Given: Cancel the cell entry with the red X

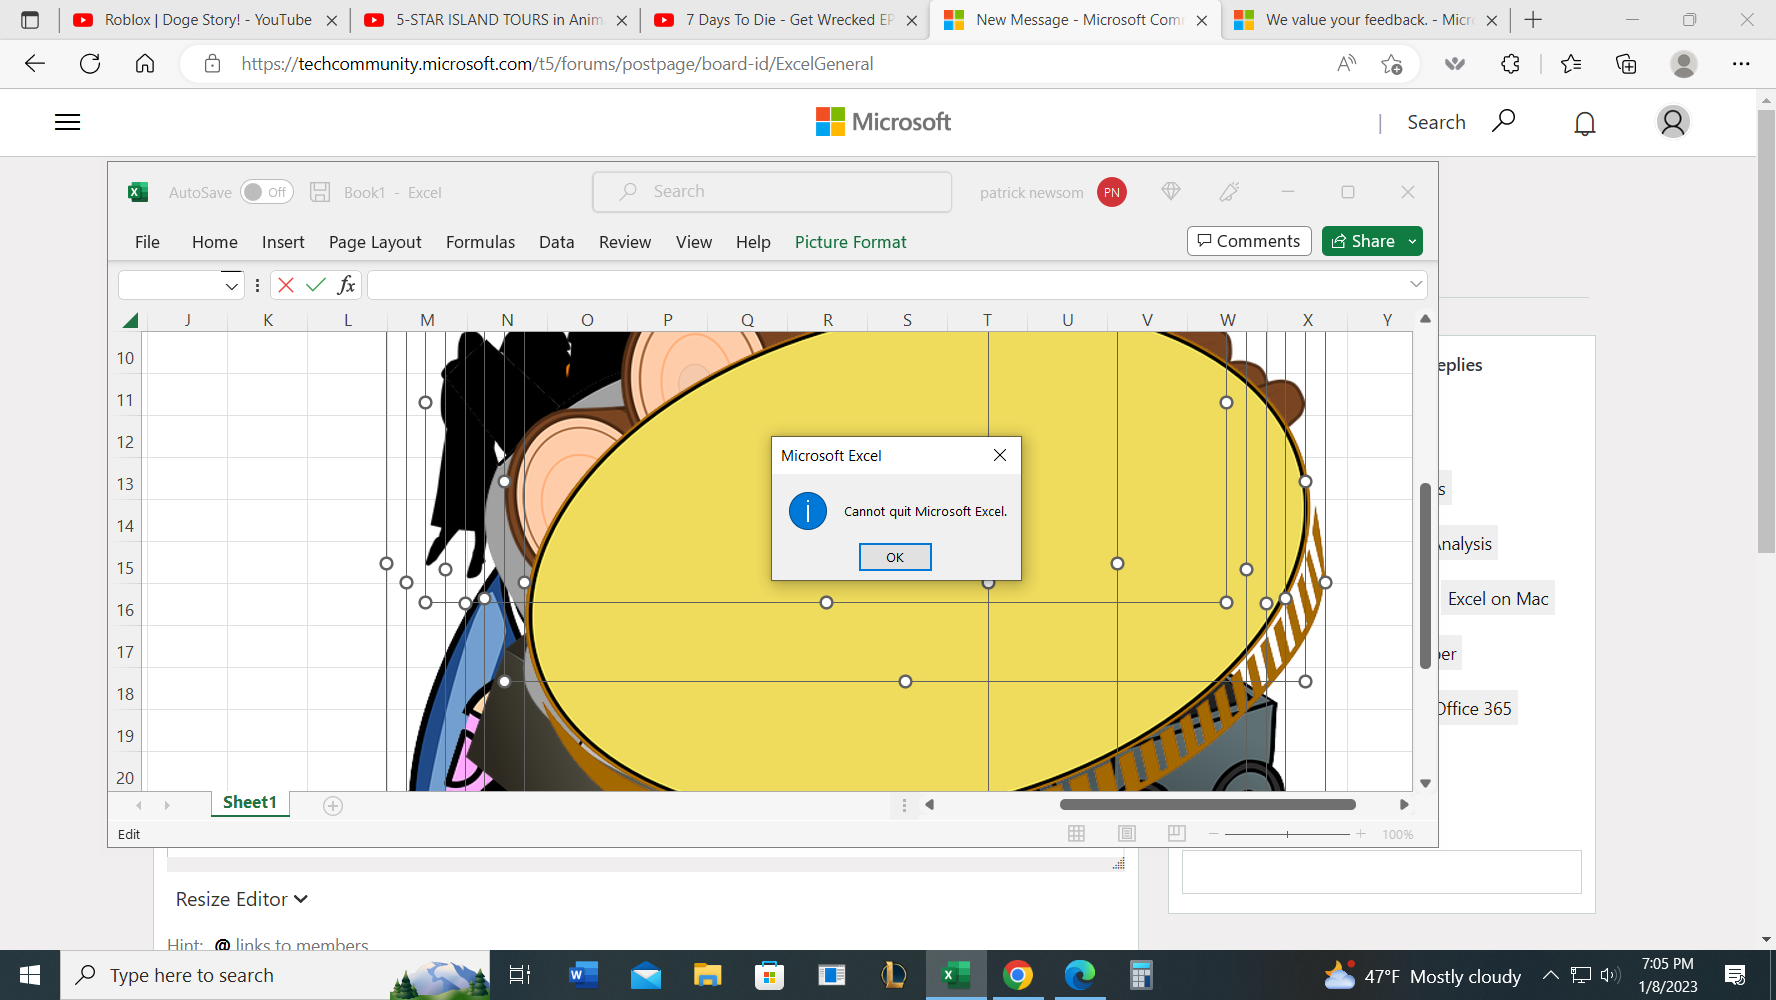Looking at the screenshot, I should pos(285,284).
